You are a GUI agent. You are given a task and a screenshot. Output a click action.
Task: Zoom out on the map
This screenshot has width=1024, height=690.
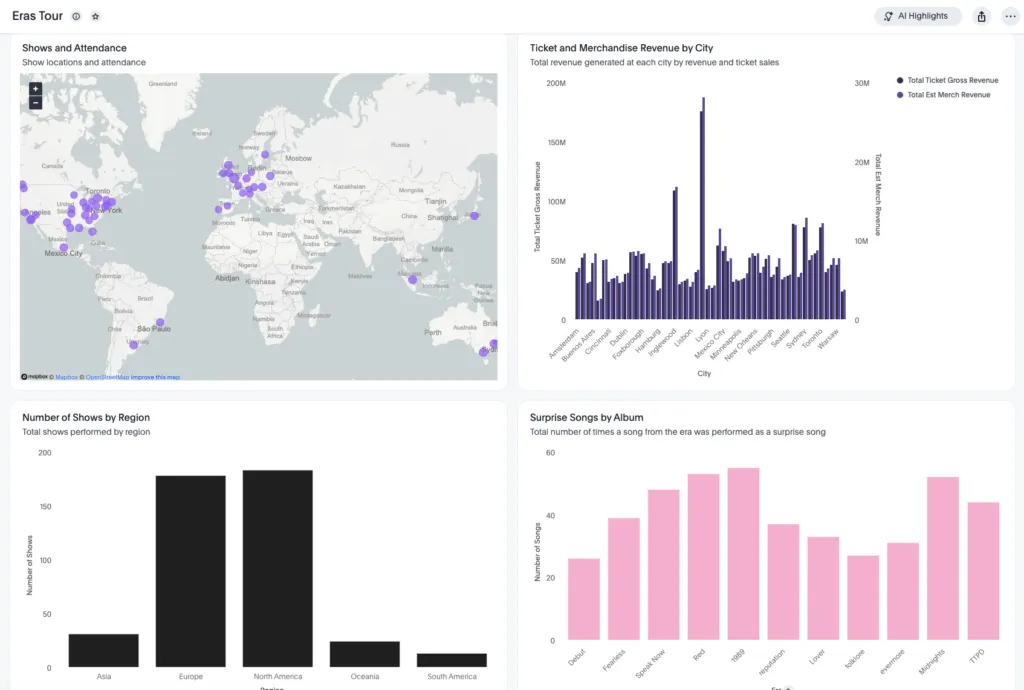(35, 102)
